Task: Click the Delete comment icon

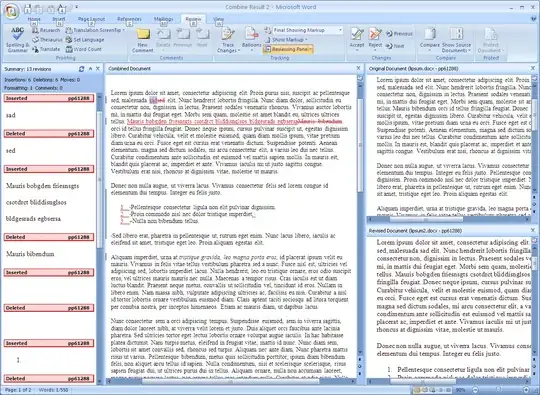Action: [163, 34]
